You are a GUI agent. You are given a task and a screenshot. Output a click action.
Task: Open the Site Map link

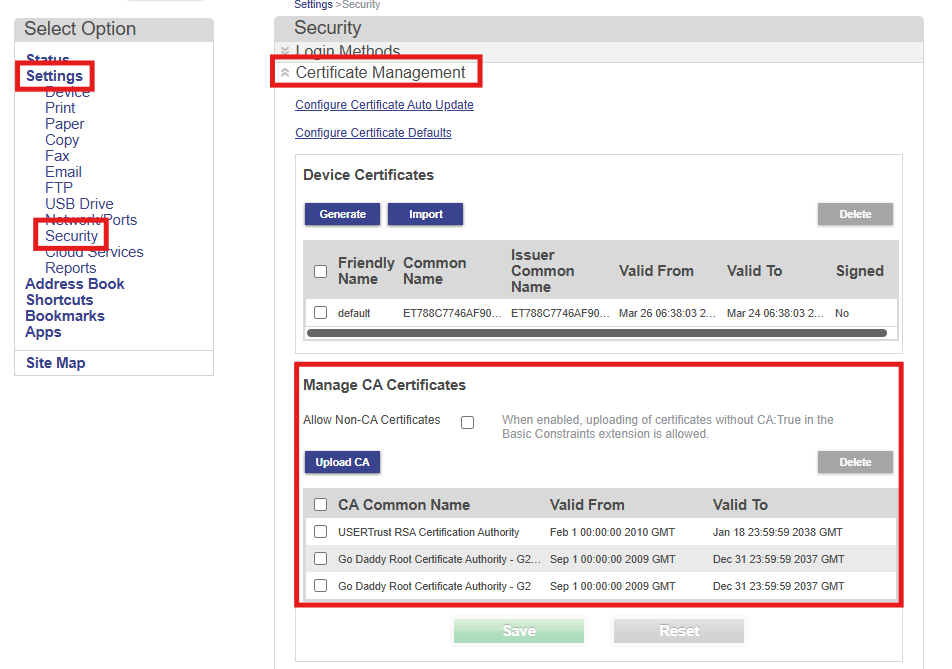coord(55,363)
